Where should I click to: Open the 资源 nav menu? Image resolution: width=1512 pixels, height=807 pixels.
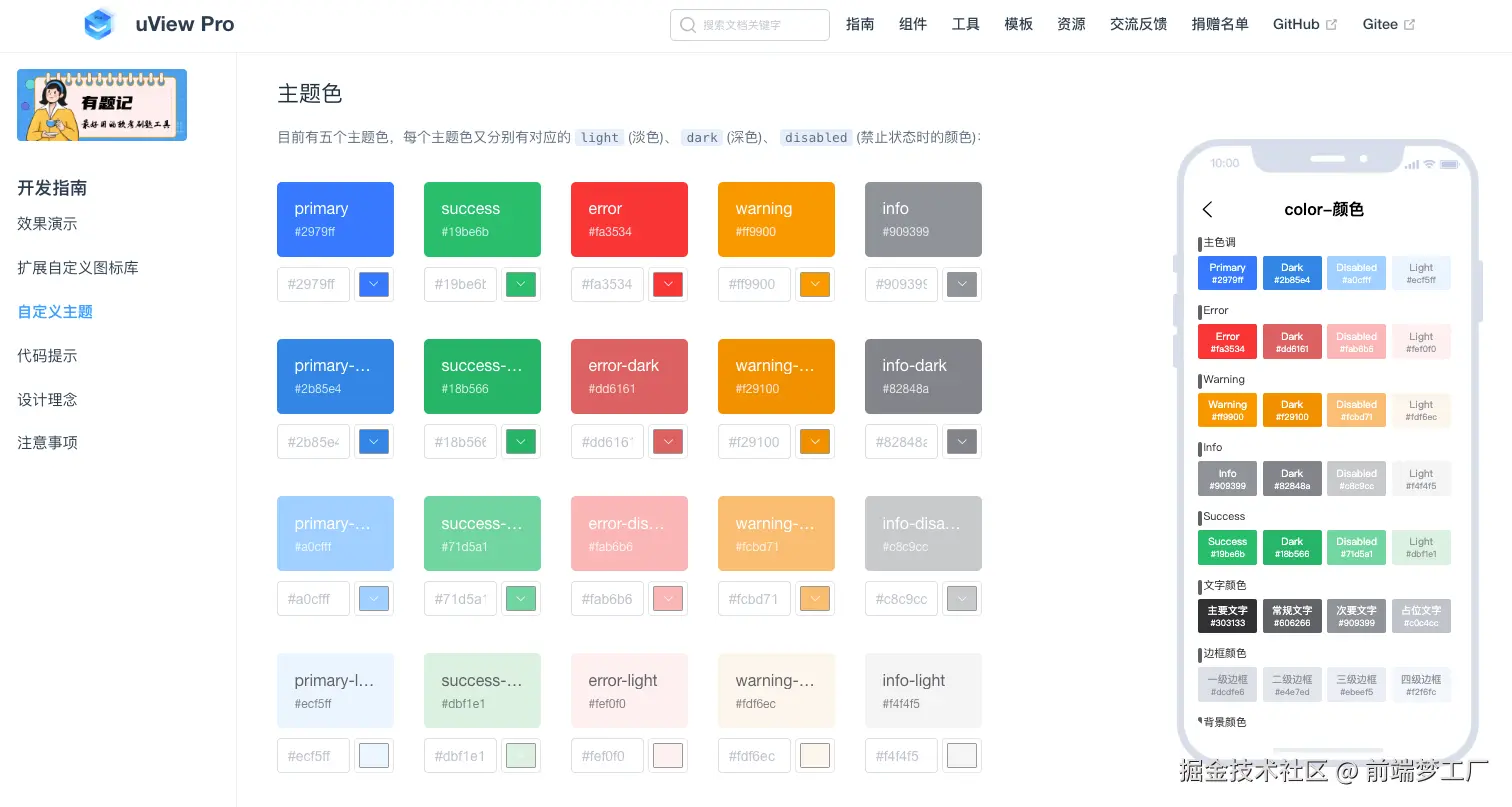1071,24
